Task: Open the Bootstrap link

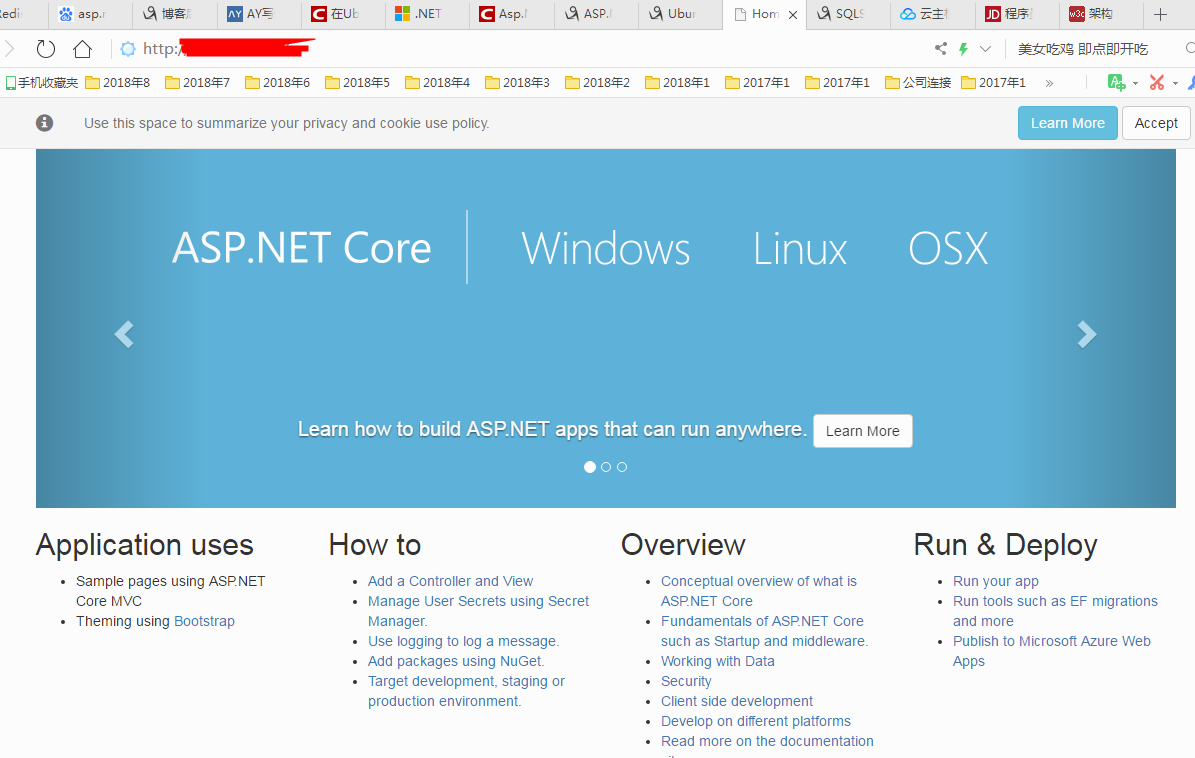Action: point(204,621)
